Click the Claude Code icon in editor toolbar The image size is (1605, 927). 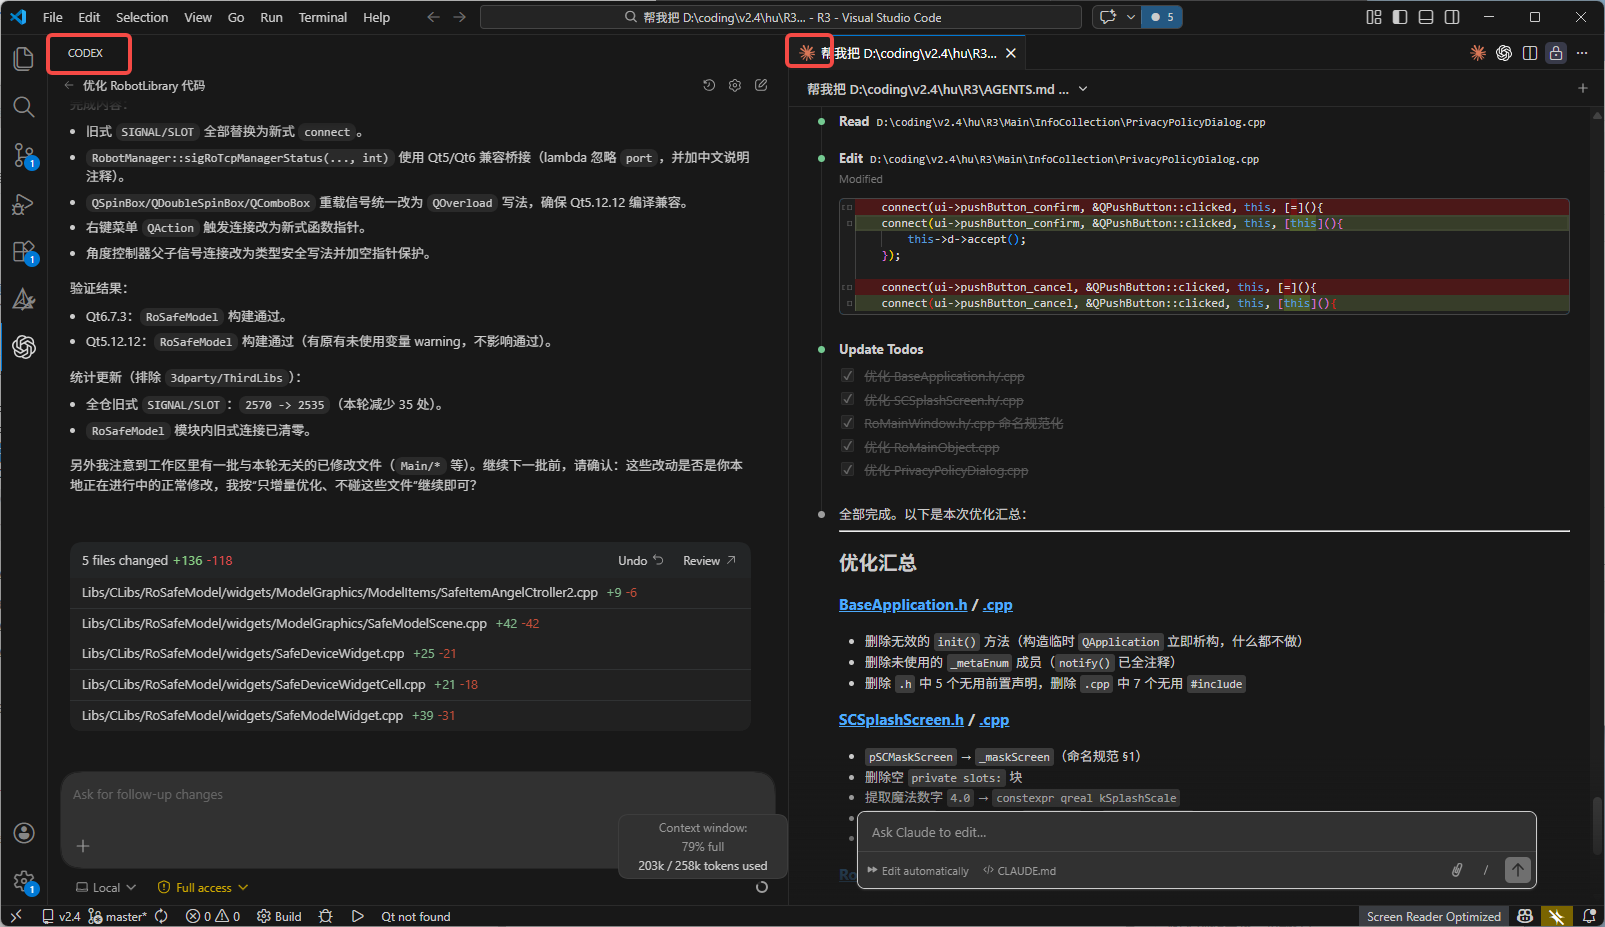[x=1477, y=53]
